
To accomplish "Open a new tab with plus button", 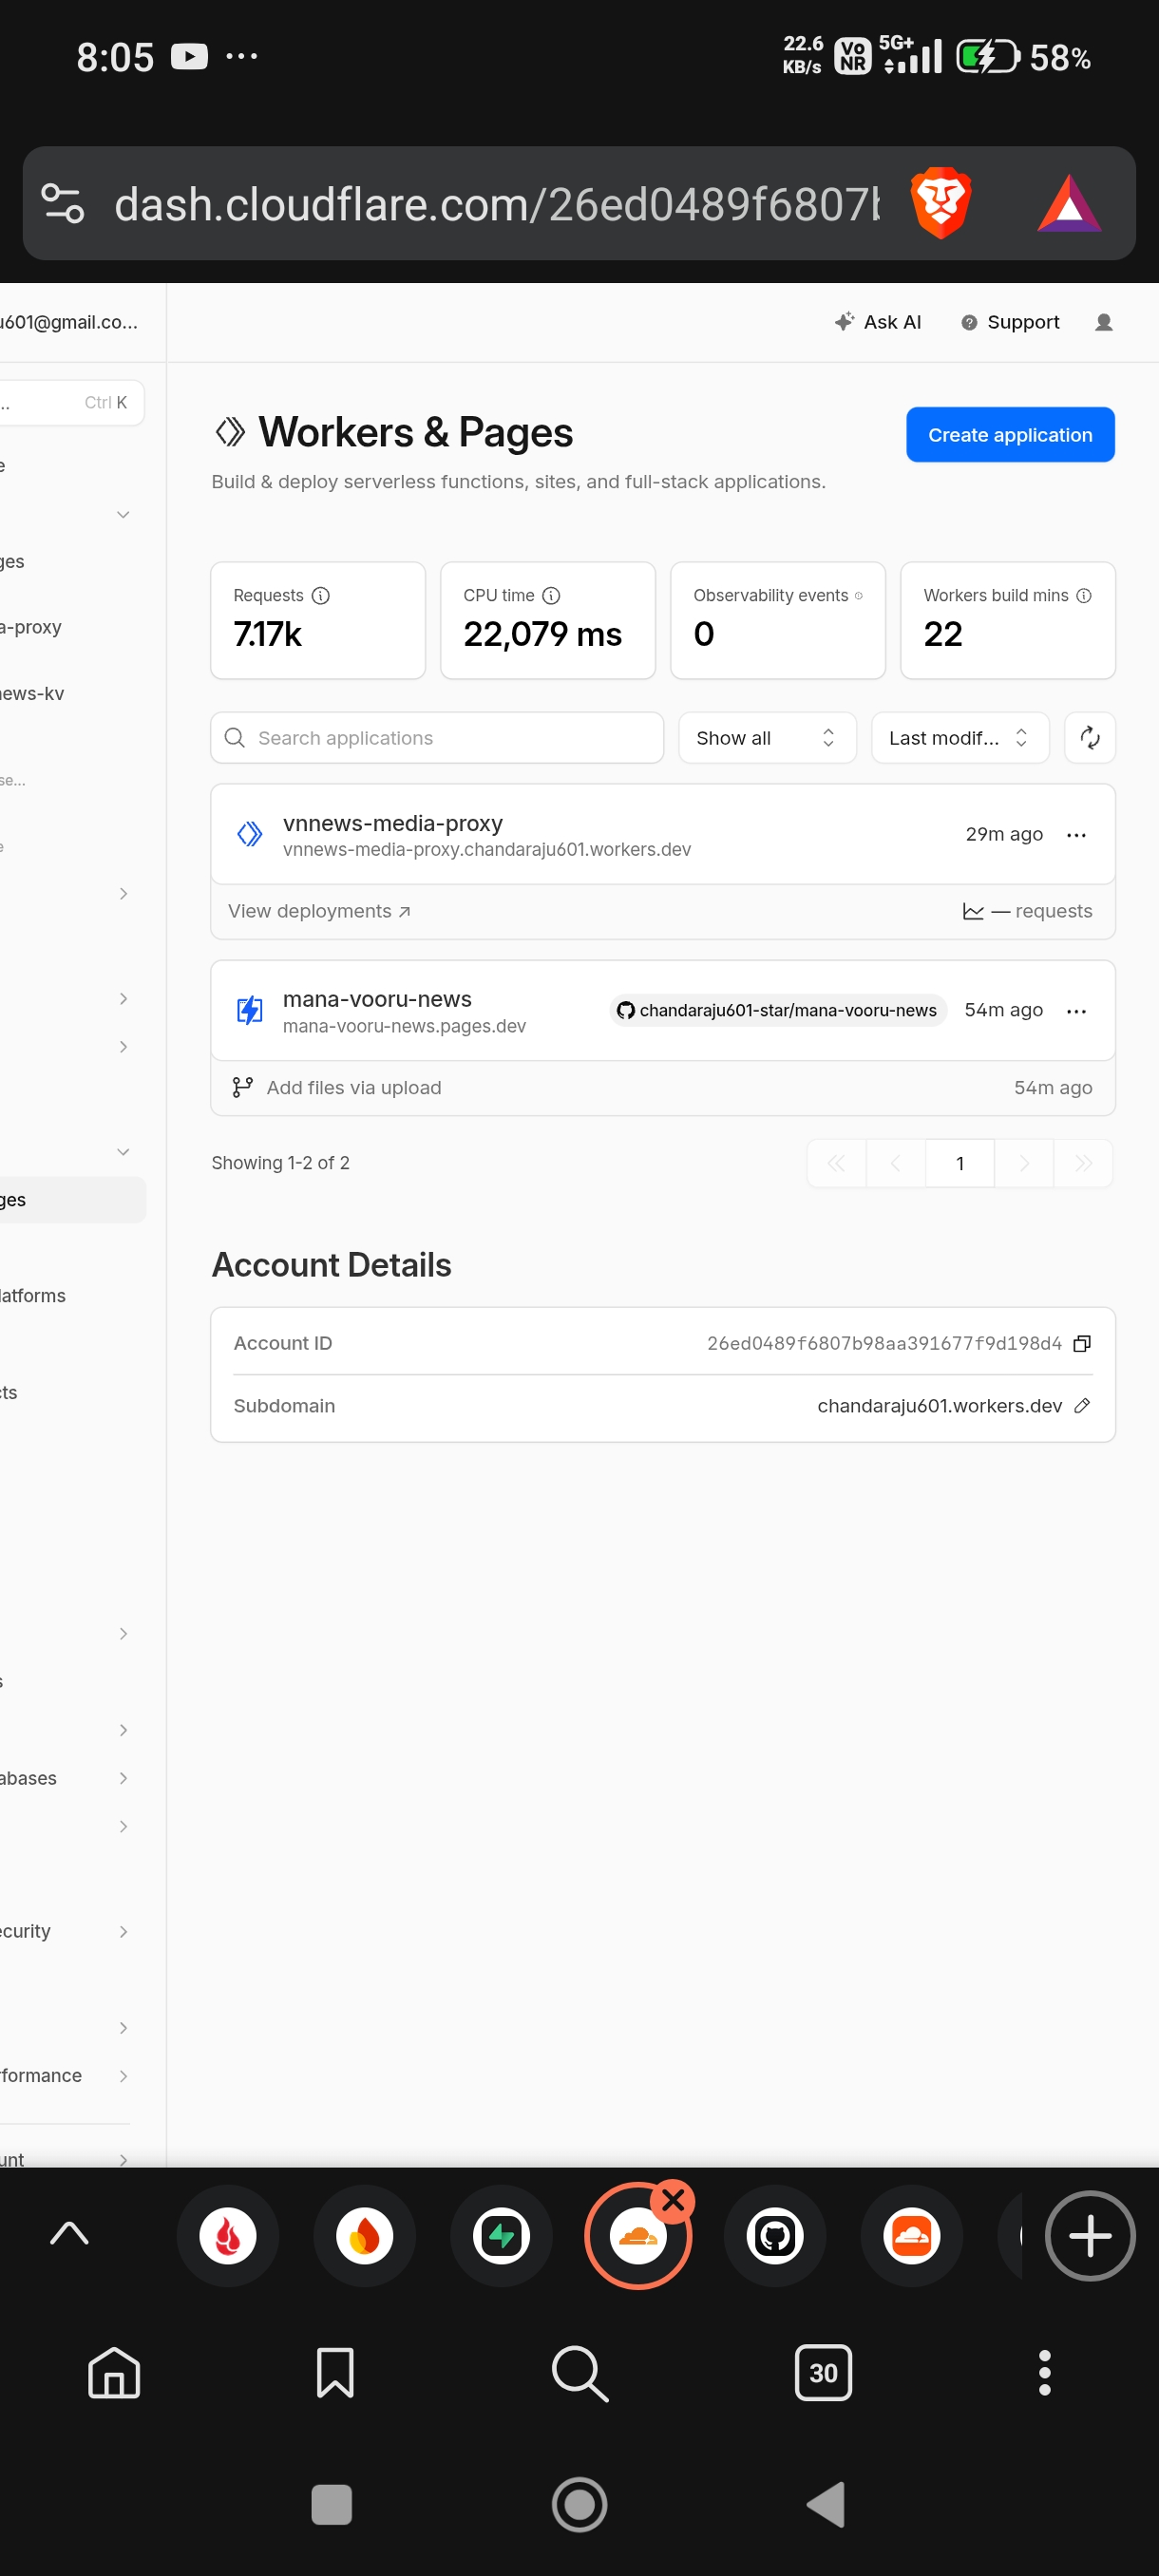I will tap(1089, 2236).
